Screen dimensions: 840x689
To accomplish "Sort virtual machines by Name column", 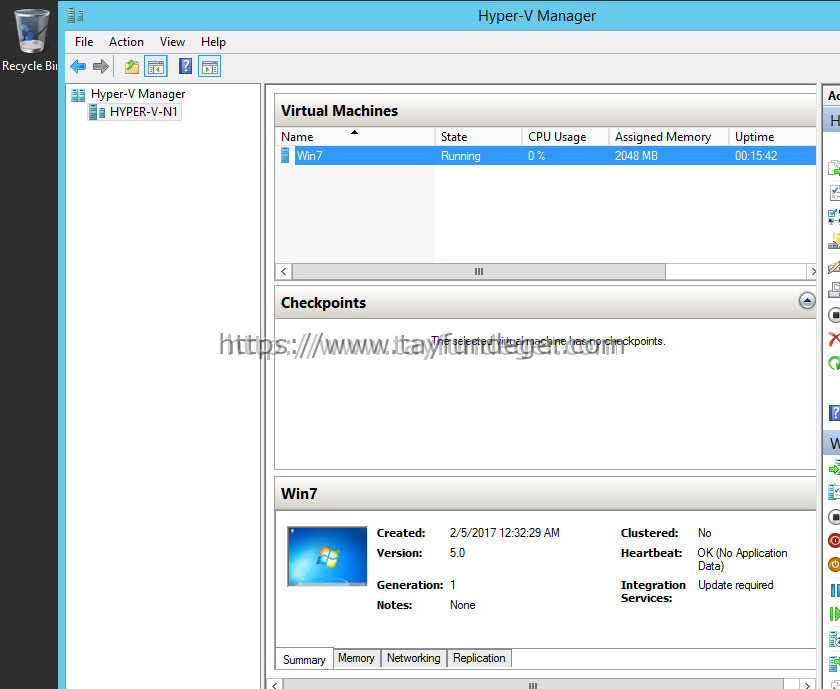I will [x=355, y=137].
